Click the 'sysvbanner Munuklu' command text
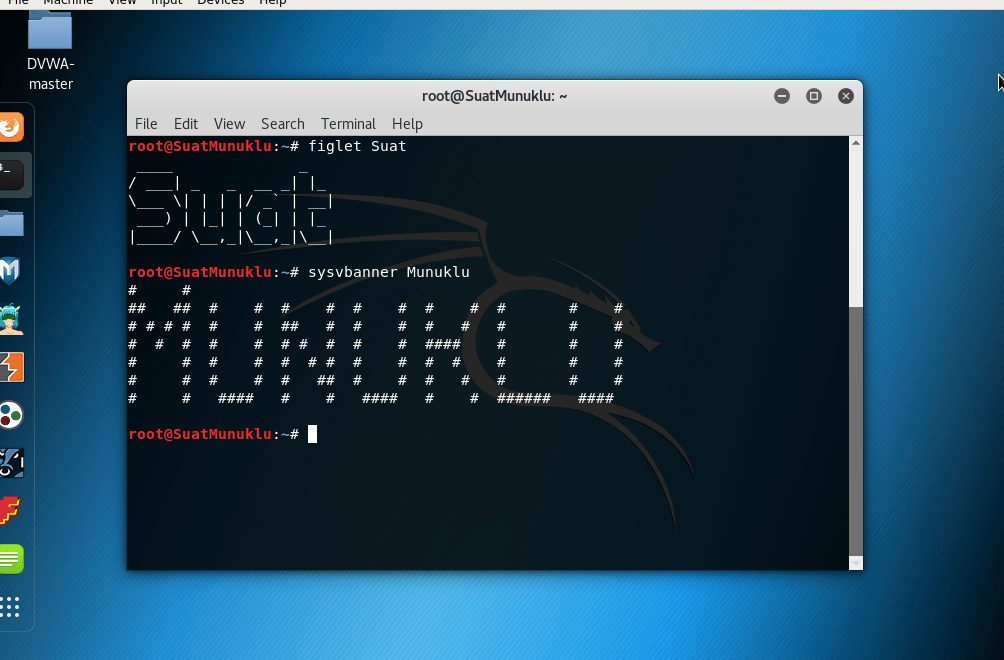 (389, 272)
